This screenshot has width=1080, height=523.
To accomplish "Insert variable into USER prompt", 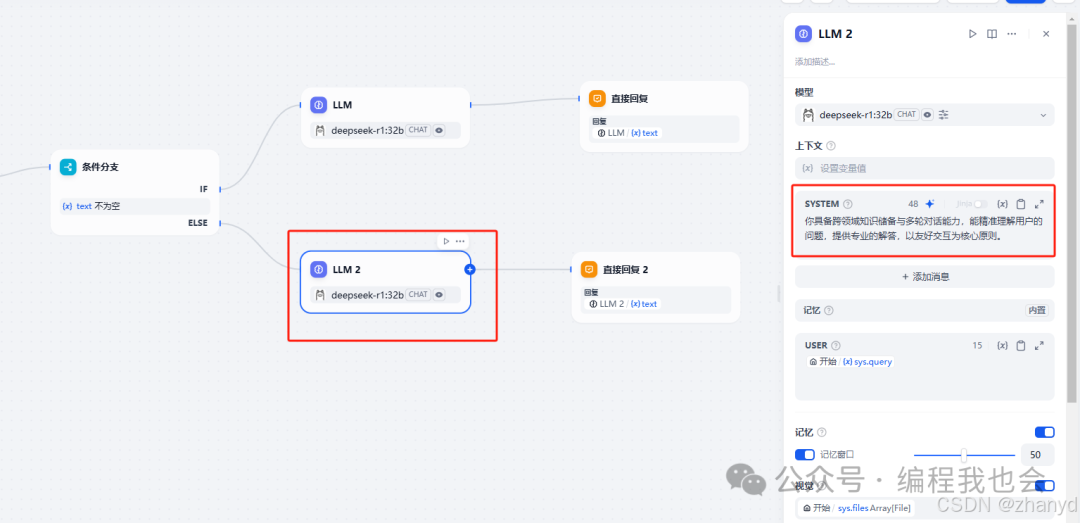I will [x=1002, y=345].
